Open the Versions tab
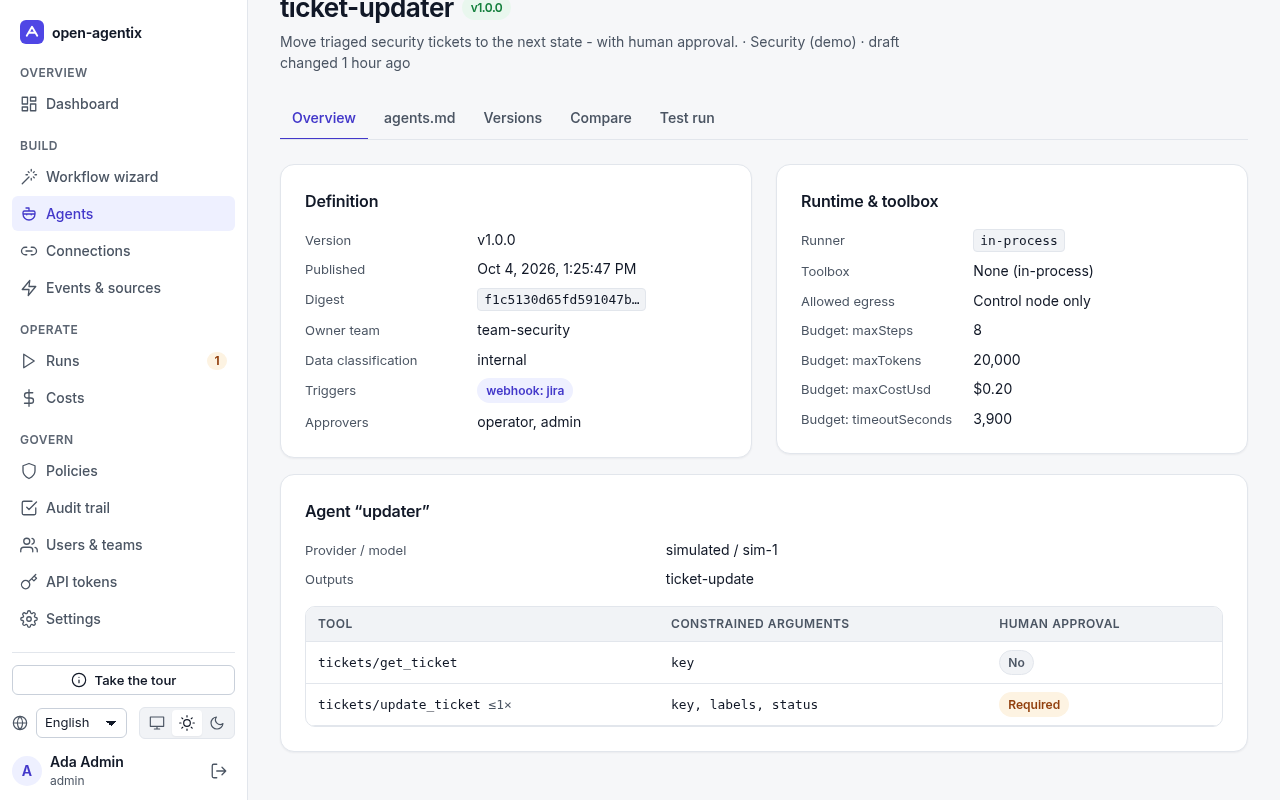The width and height of the screenshot is (1280, 800). coord(513,118)
